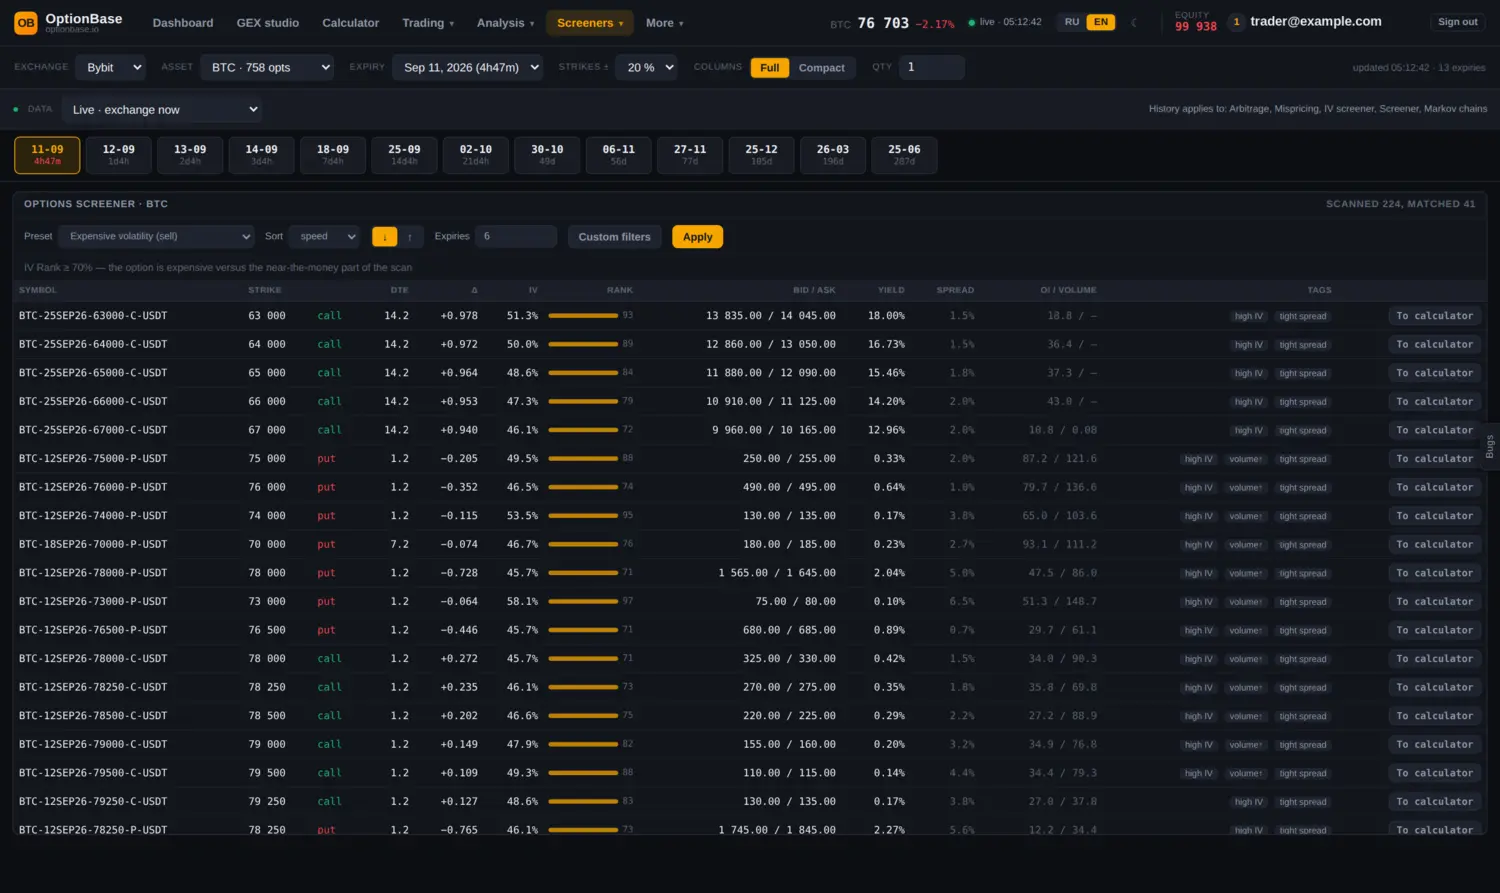Select the 12-09 expiry tab

(x=119, y=155)
